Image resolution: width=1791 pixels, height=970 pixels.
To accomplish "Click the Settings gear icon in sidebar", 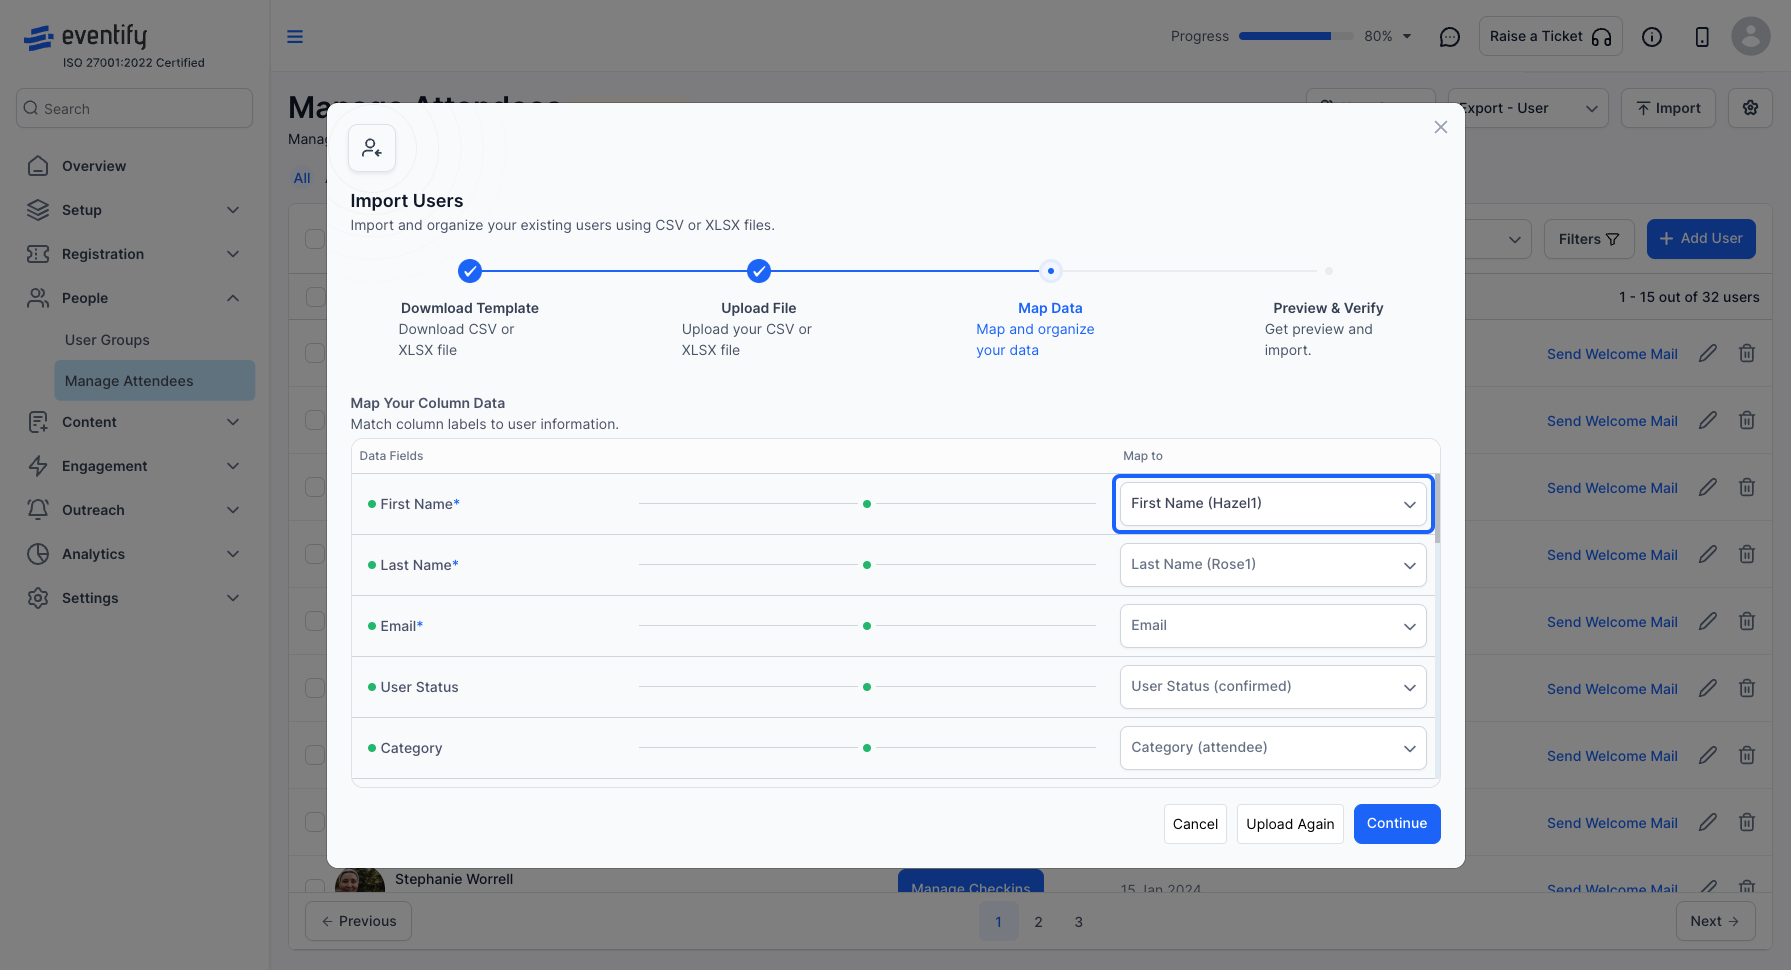I will [38, 598].
